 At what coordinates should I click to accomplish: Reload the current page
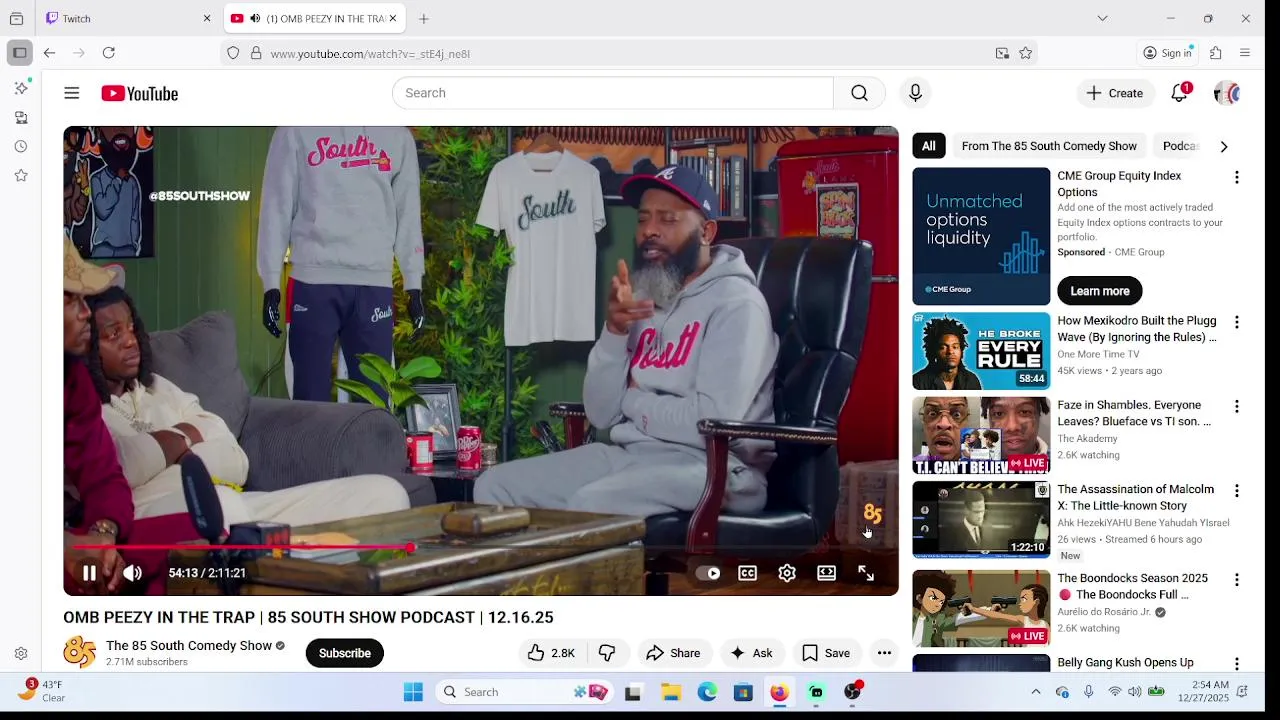click(x=109, y=53)
